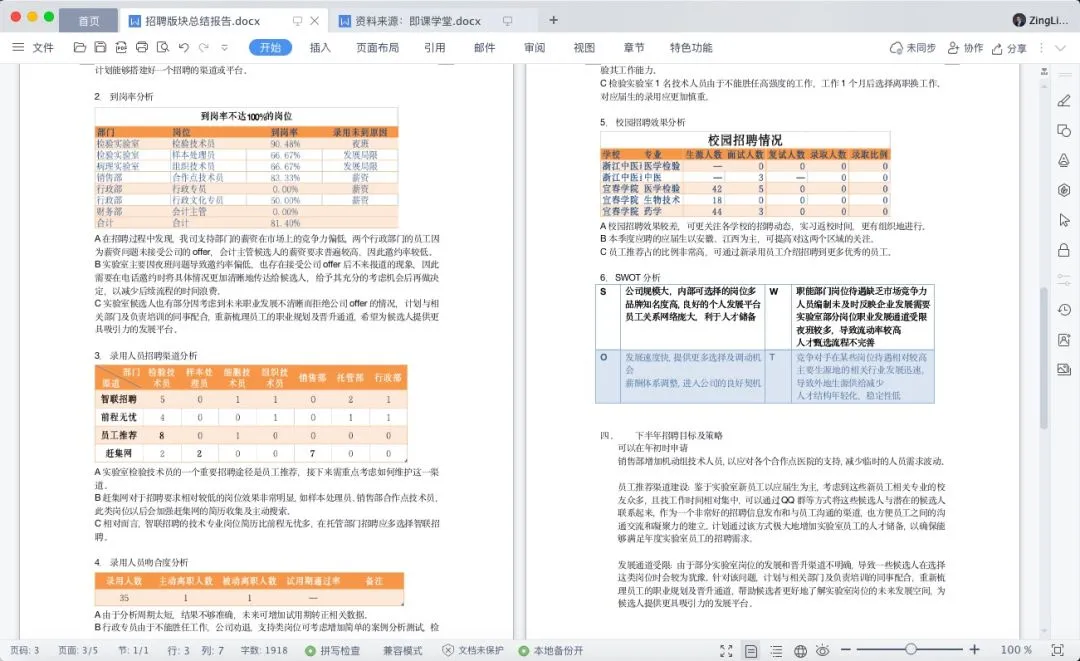Click the 页面: 3/5 page indicator

78,650
